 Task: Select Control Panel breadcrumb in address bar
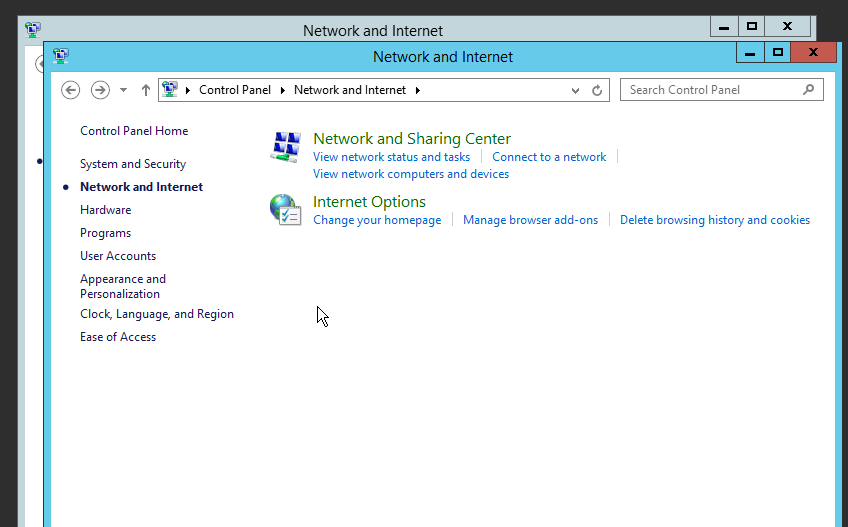click(235, 90)
